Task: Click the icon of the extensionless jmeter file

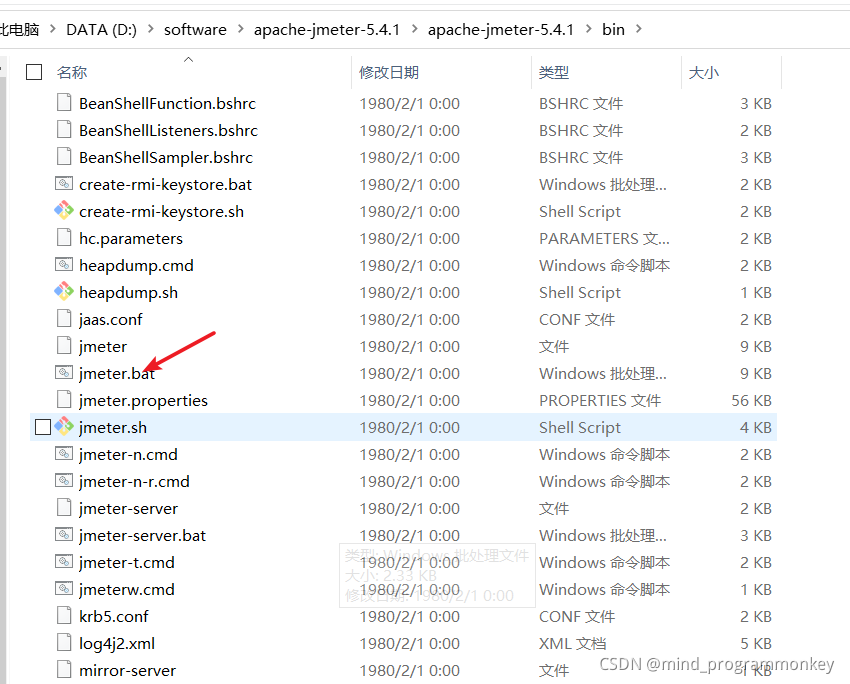Action: point(64,346)
